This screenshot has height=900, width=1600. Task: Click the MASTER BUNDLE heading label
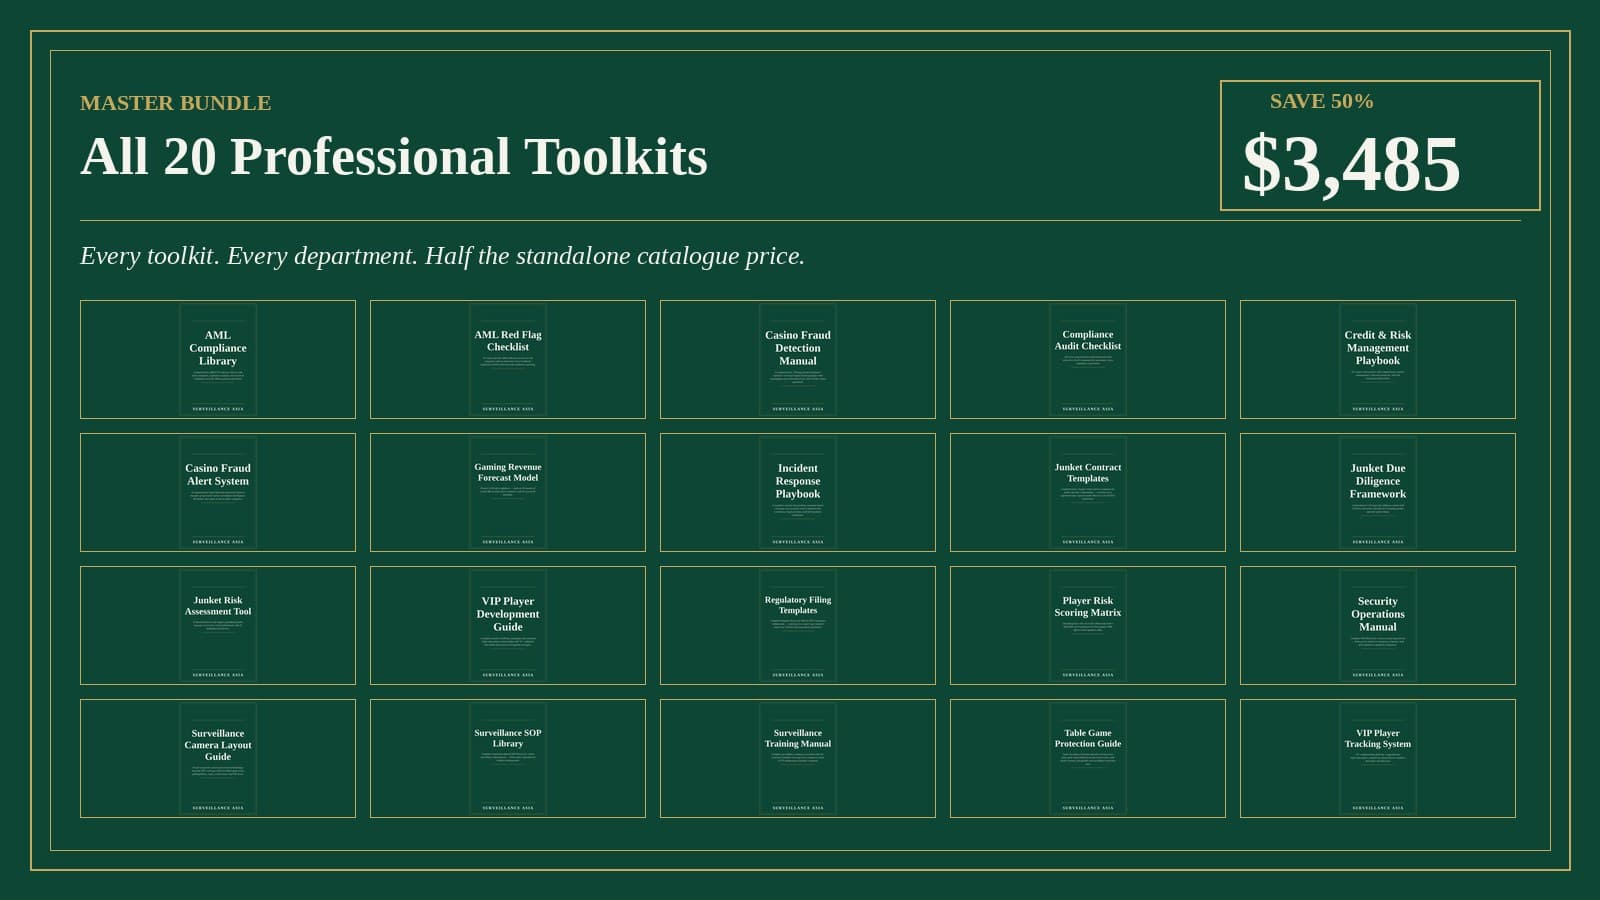(x=175, y=103)
